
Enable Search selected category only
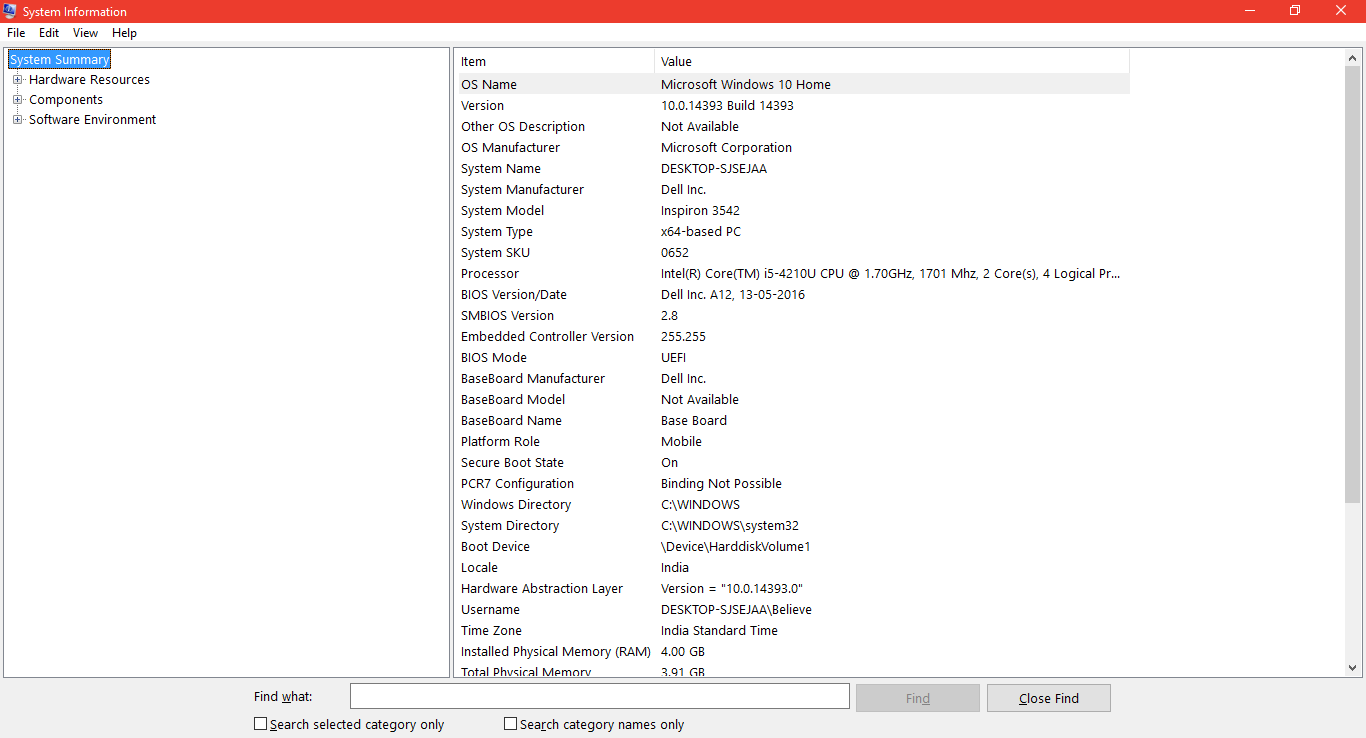(260, 723)
